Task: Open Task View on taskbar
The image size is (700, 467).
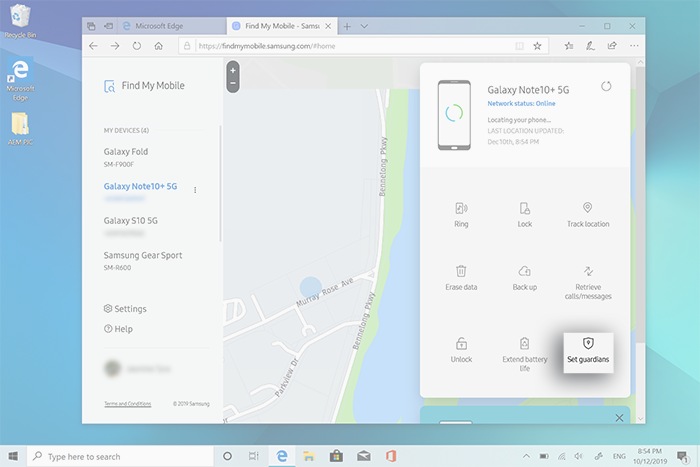Action: click(x=254, y=456)
